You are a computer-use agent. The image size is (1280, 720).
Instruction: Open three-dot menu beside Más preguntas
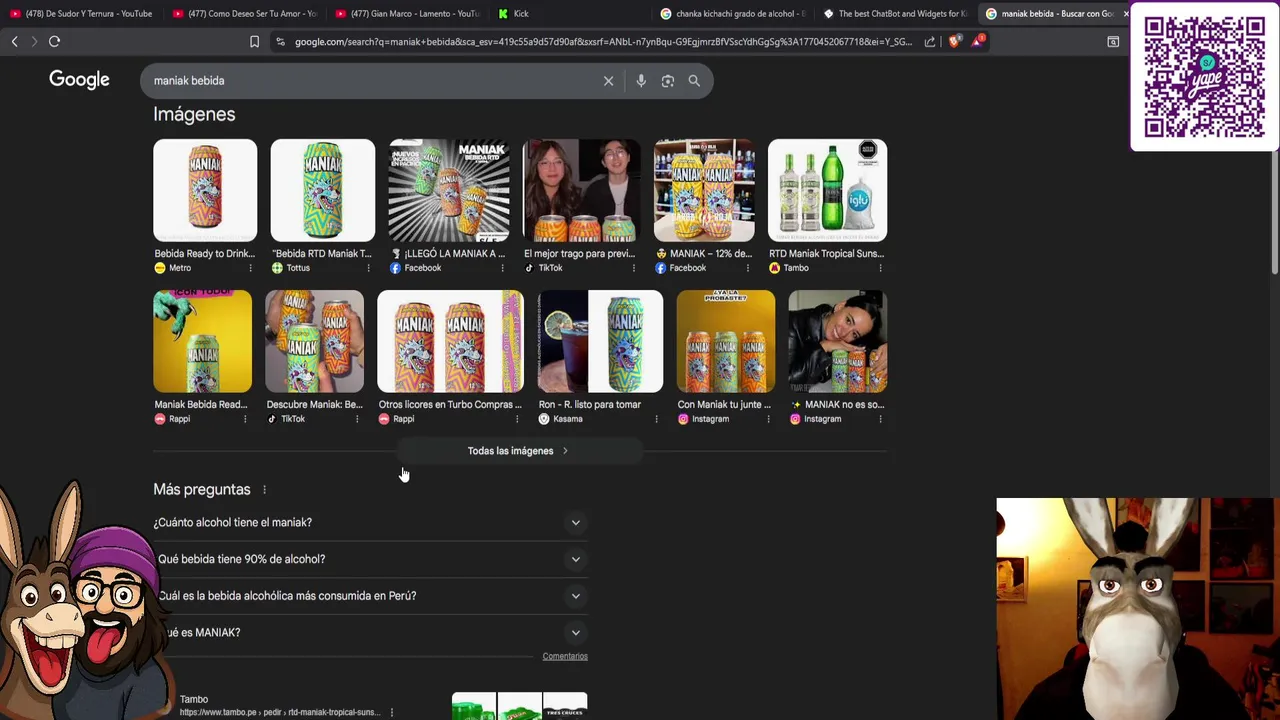pos(264,490)
